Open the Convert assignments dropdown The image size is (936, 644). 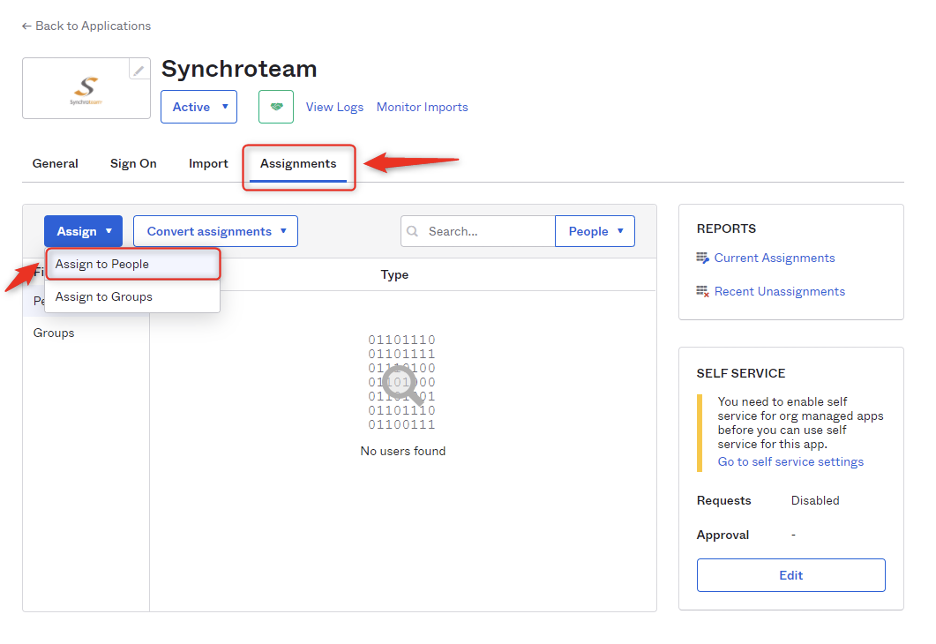[x=215, y=231]
